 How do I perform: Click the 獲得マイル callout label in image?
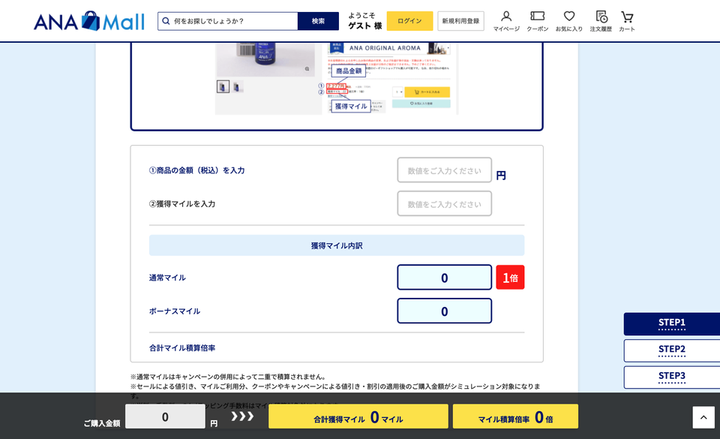(x=351, y=106)
